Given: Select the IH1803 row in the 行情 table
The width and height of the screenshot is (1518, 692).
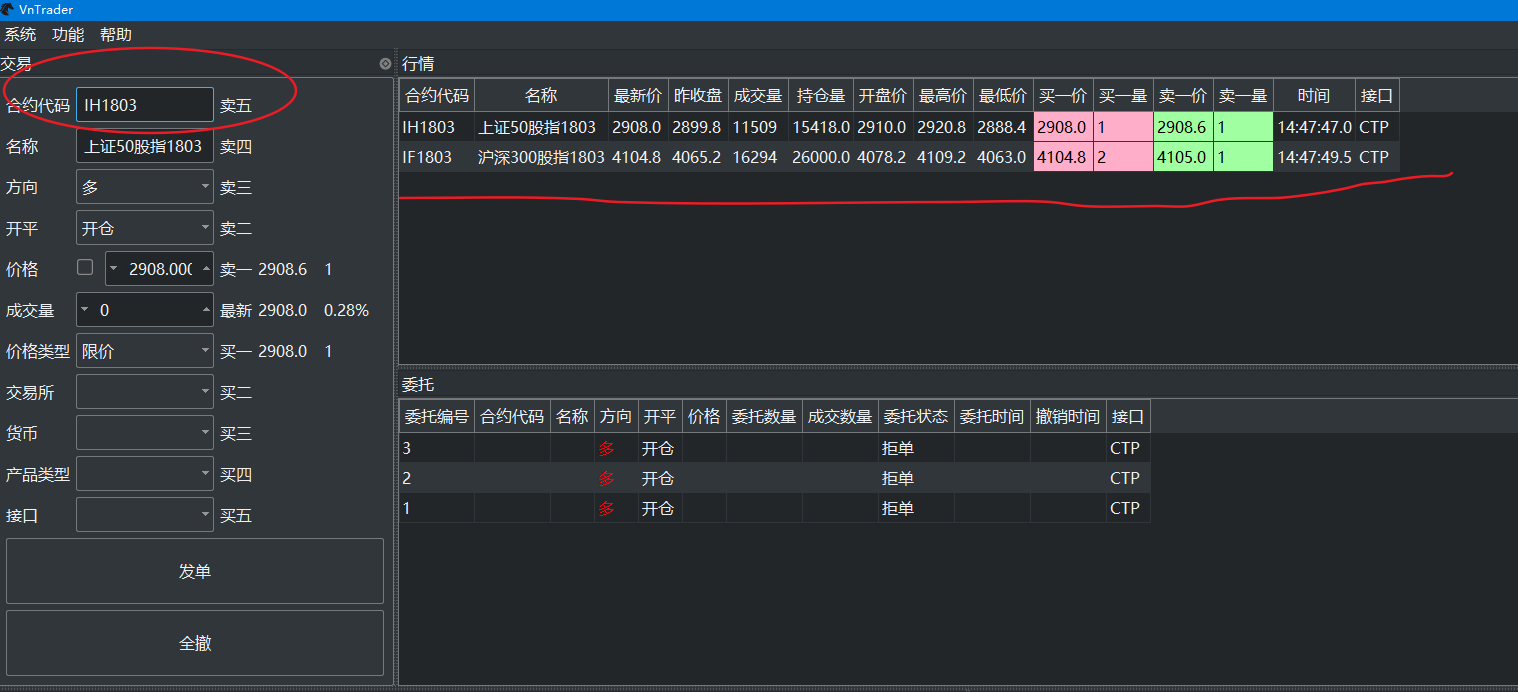Looking at the screenshot, I should point(700,127).
